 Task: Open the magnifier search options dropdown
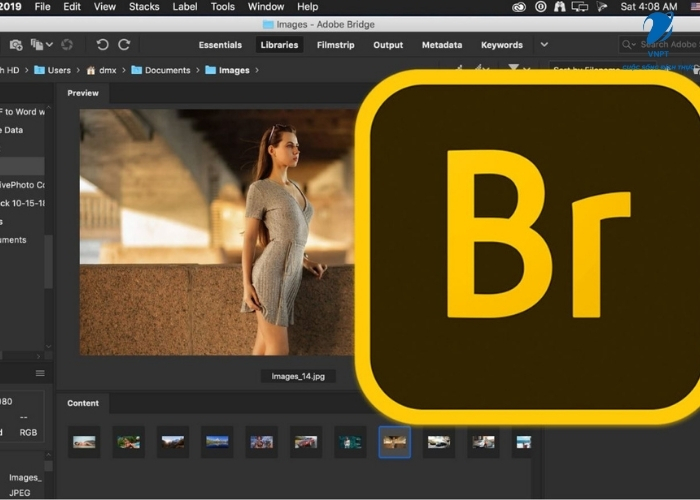pyautogui.click(x=629, y=45)
